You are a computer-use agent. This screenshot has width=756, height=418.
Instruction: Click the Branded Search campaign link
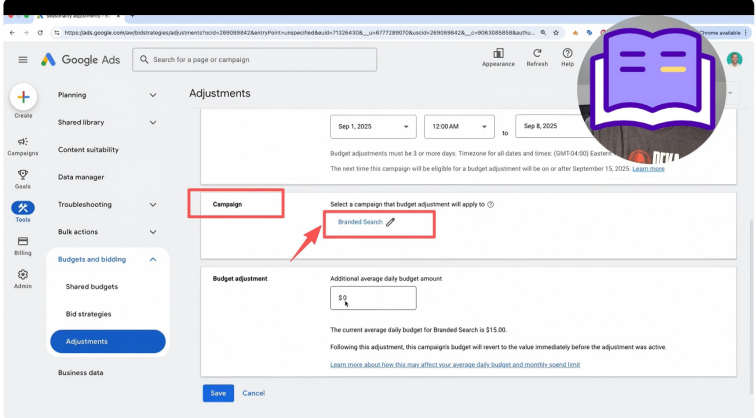click(x=360, y=222)
